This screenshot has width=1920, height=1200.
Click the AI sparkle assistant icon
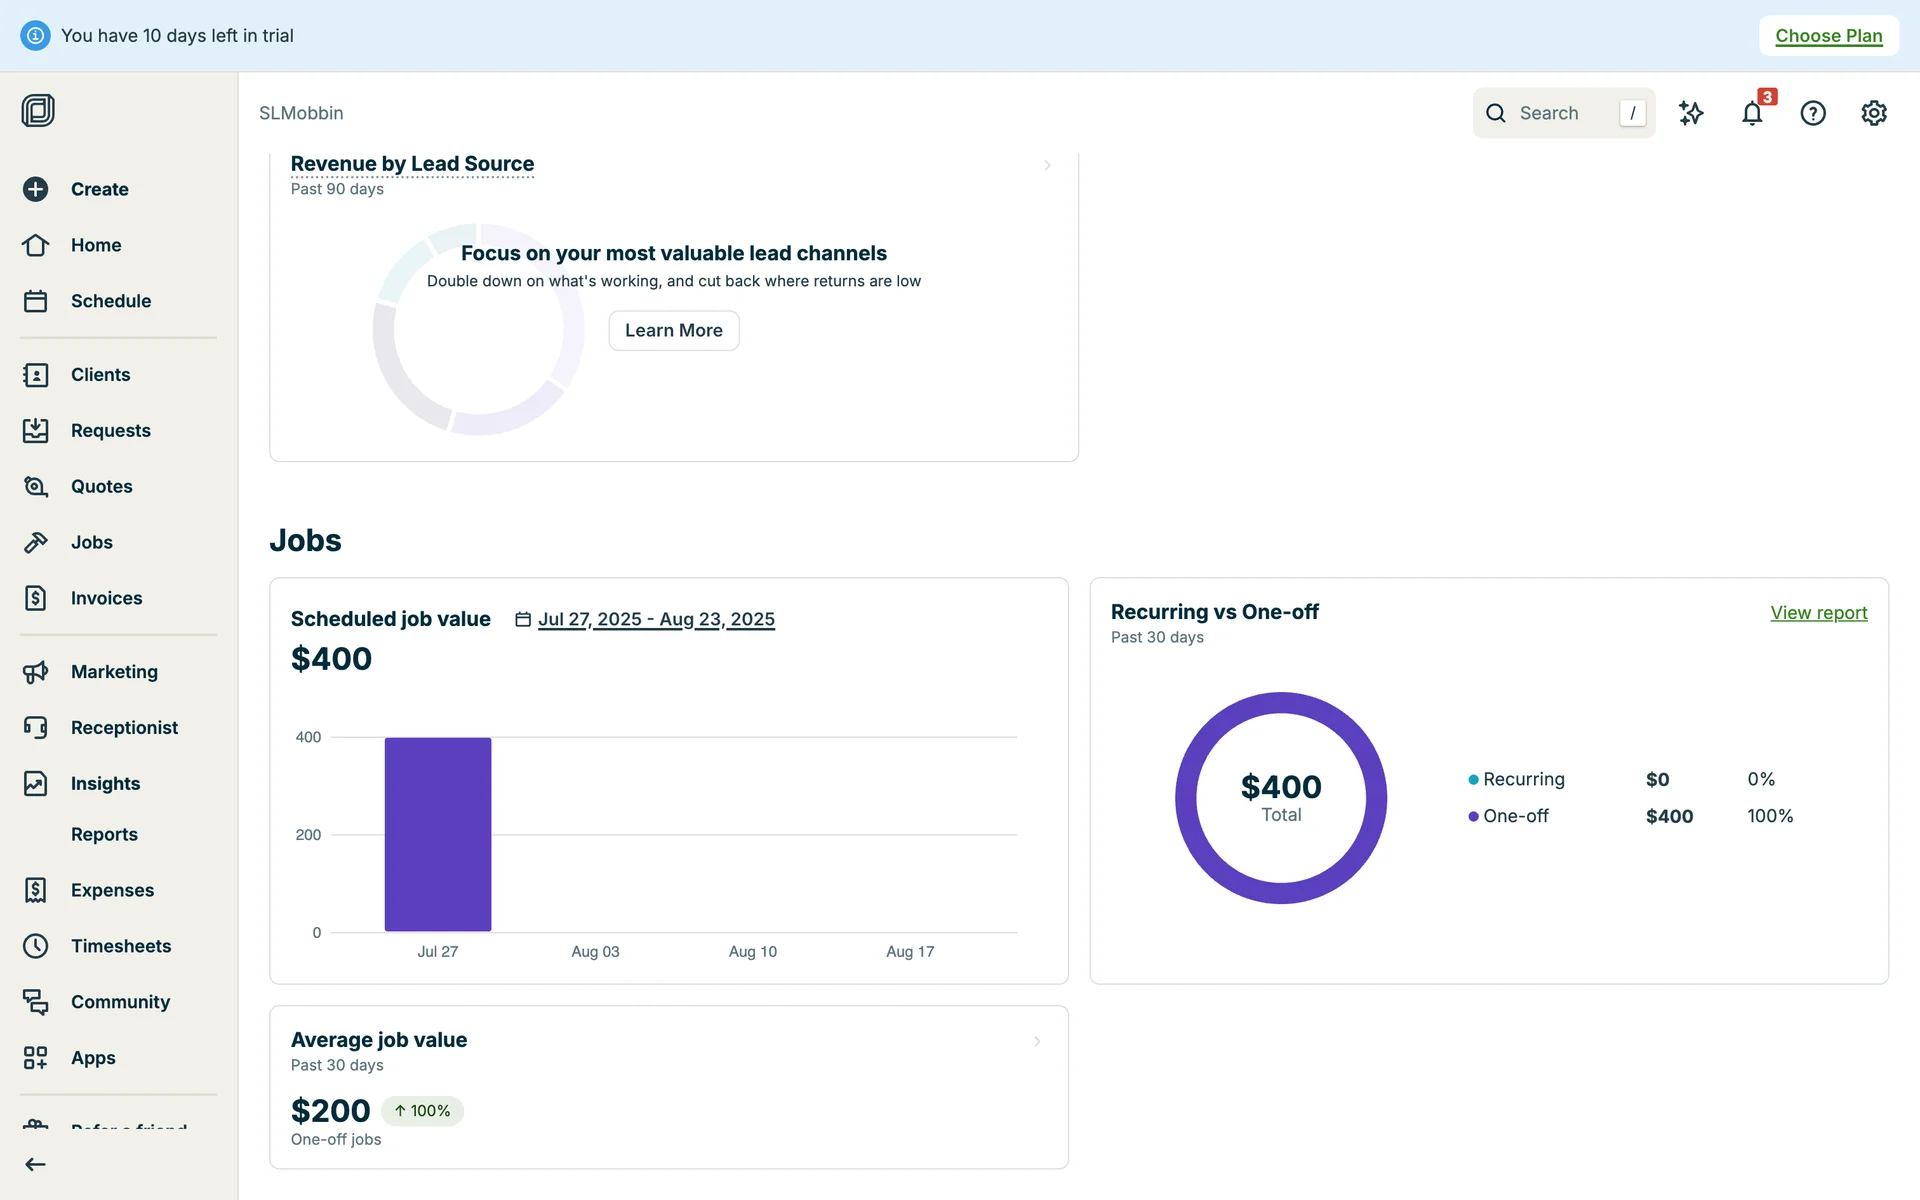tap(1691, 113)
